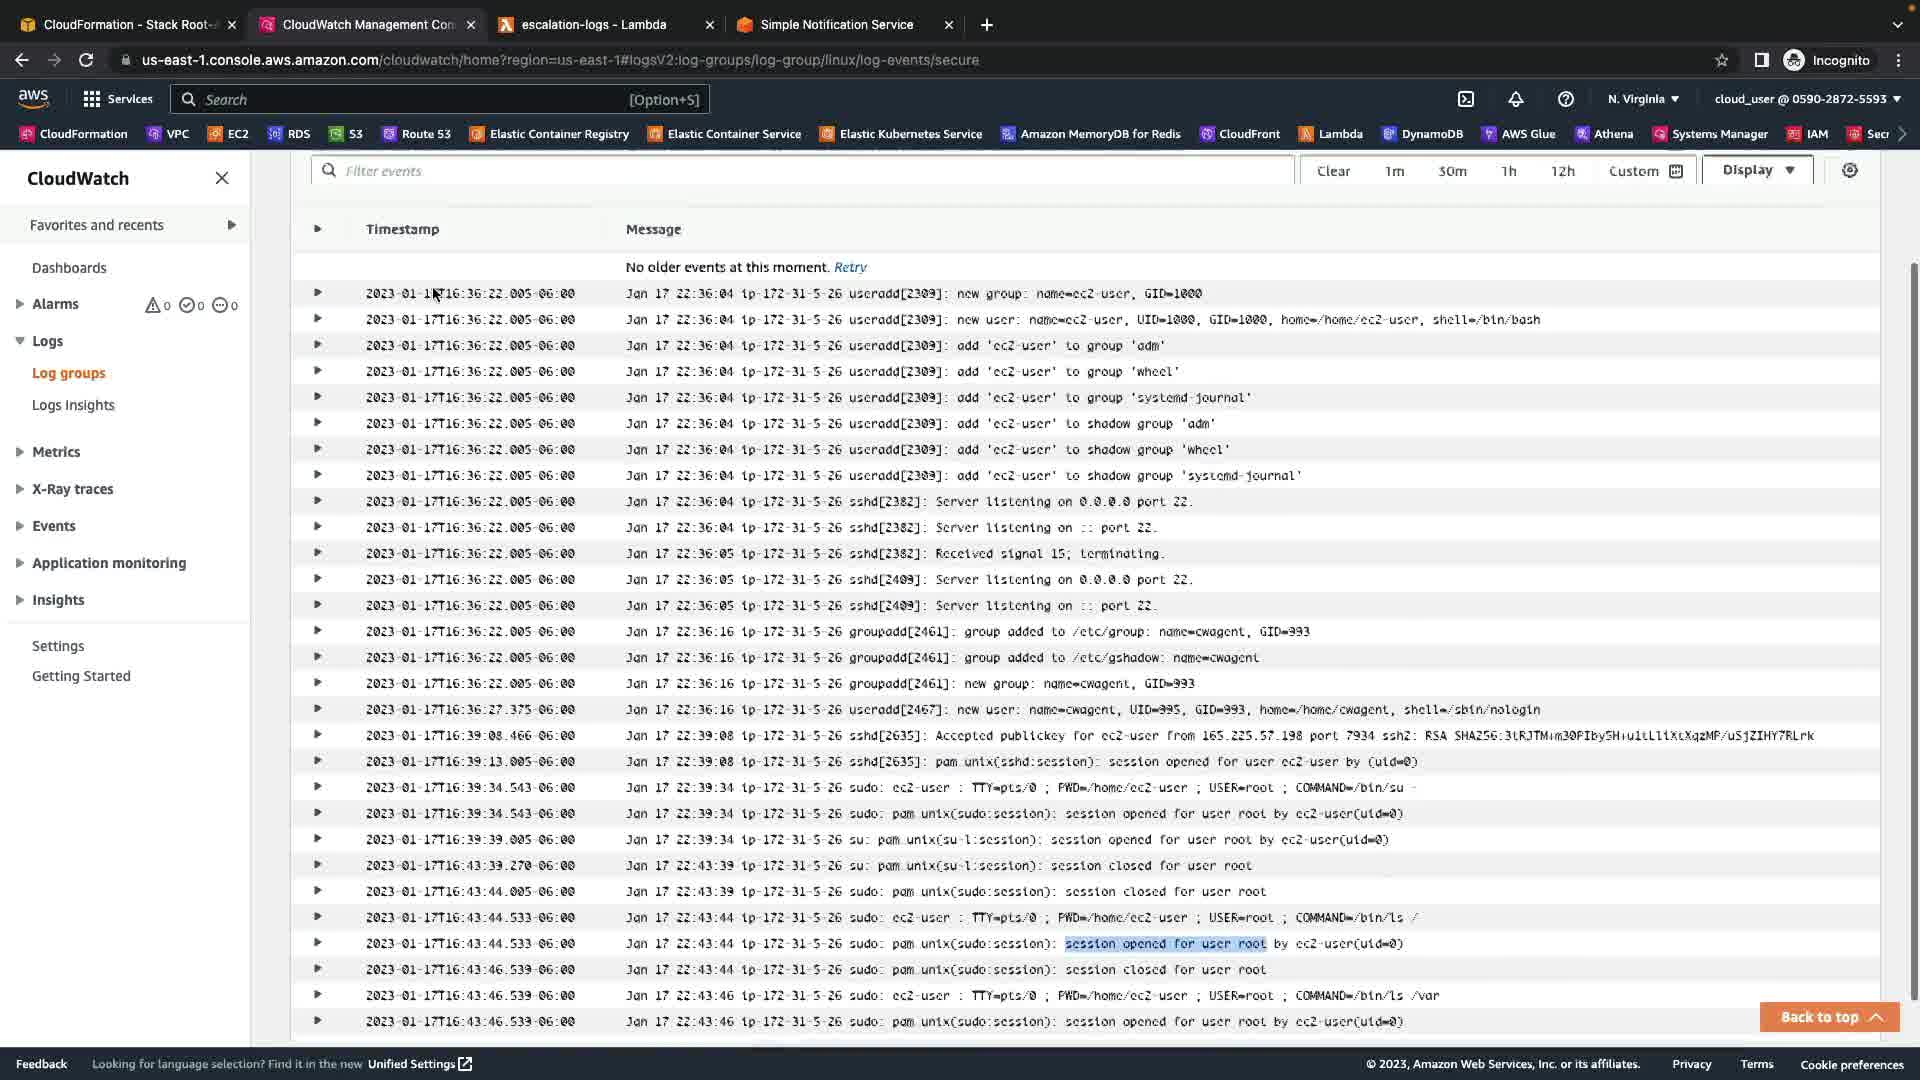
Task: Click the AWS logo home icon
Action: click(x=33, y=98)
